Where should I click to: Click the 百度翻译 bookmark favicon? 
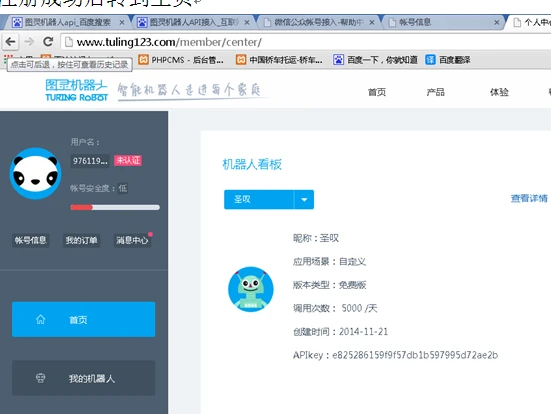click(430, 60)
